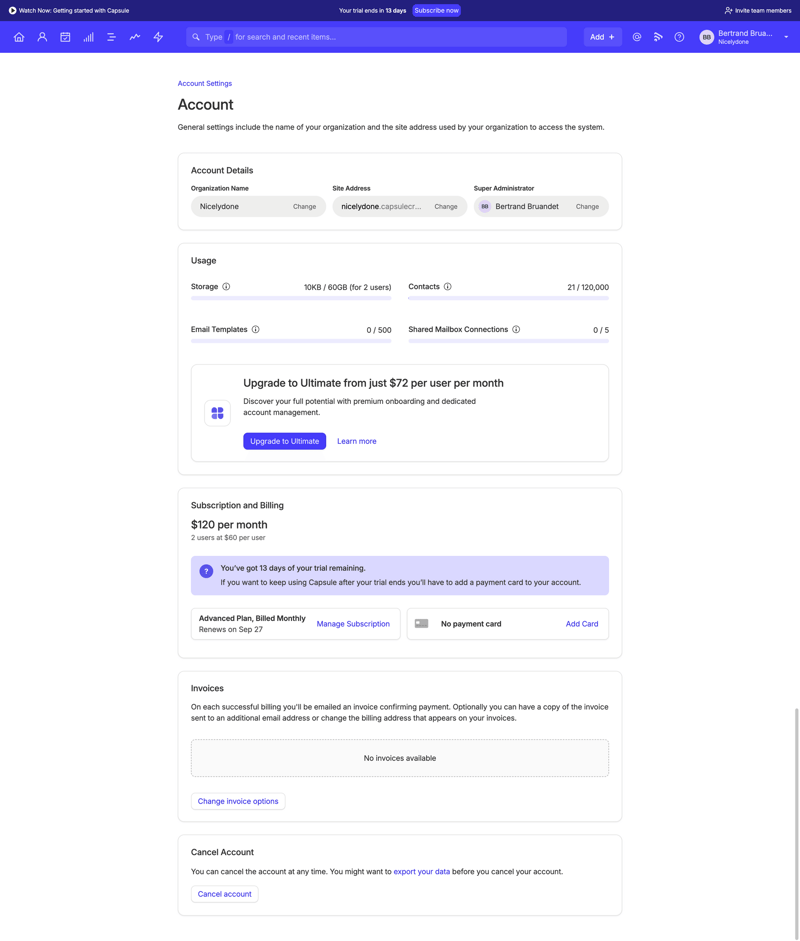The height and width of the screenshot is (941, 800).
Task: Open the Home dashboard icon
Action: coord(19,37)
